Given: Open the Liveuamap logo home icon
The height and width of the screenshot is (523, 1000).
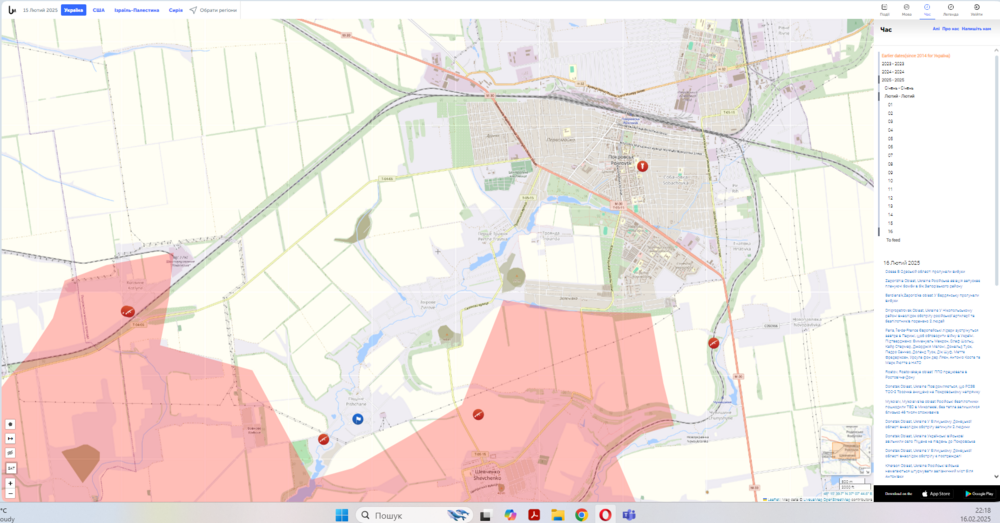Looking at the screenshot, I should (11, 10).
